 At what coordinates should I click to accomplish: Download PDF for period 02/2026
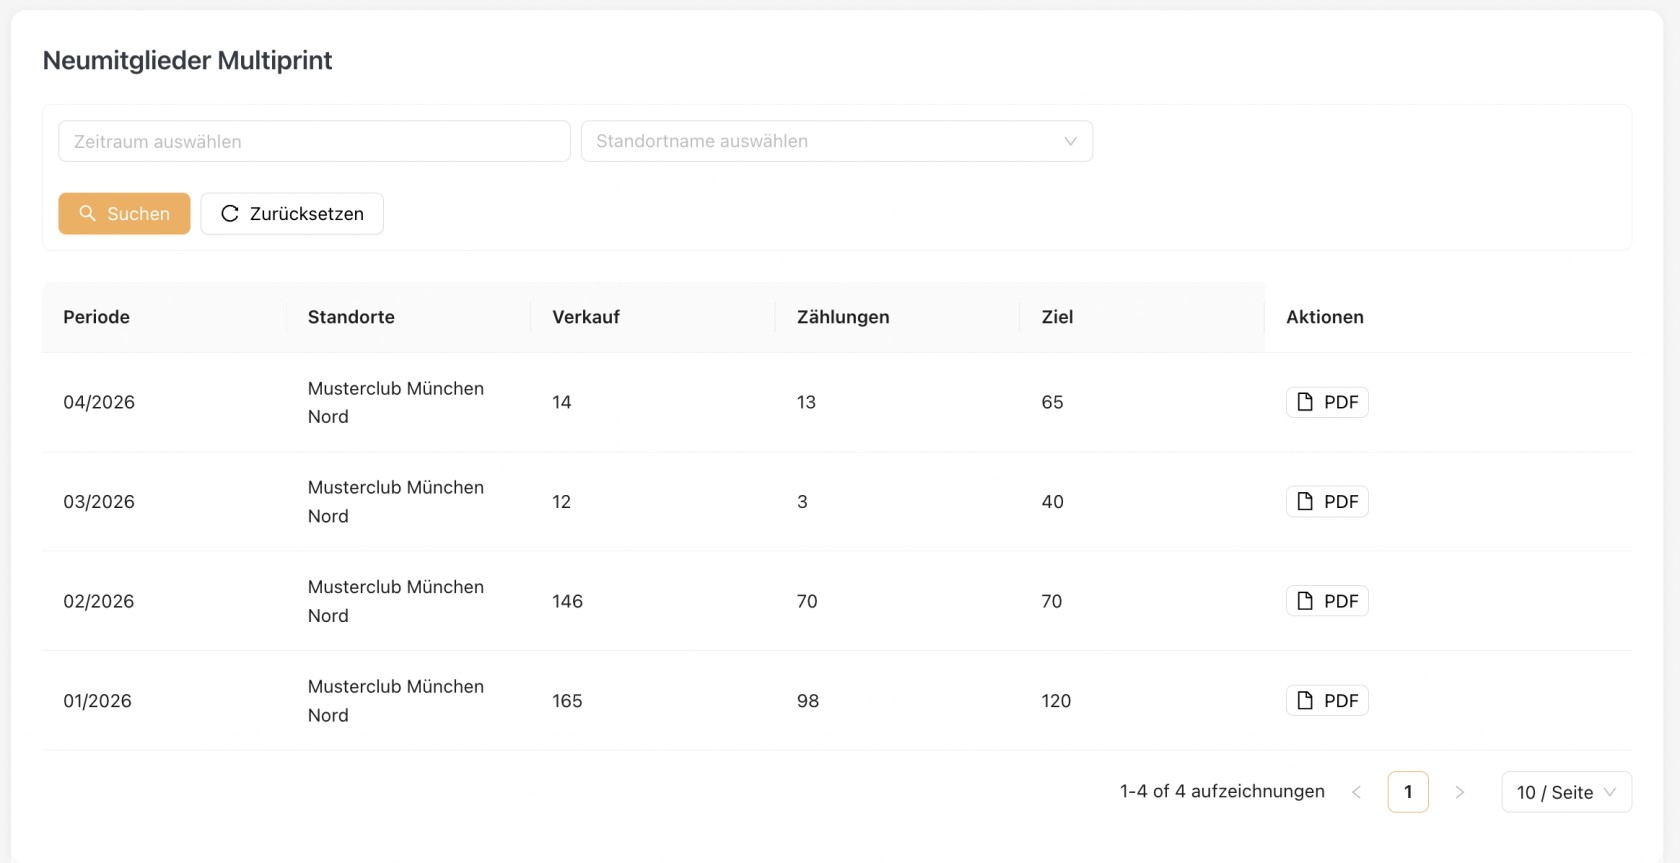click(1327, 601)
